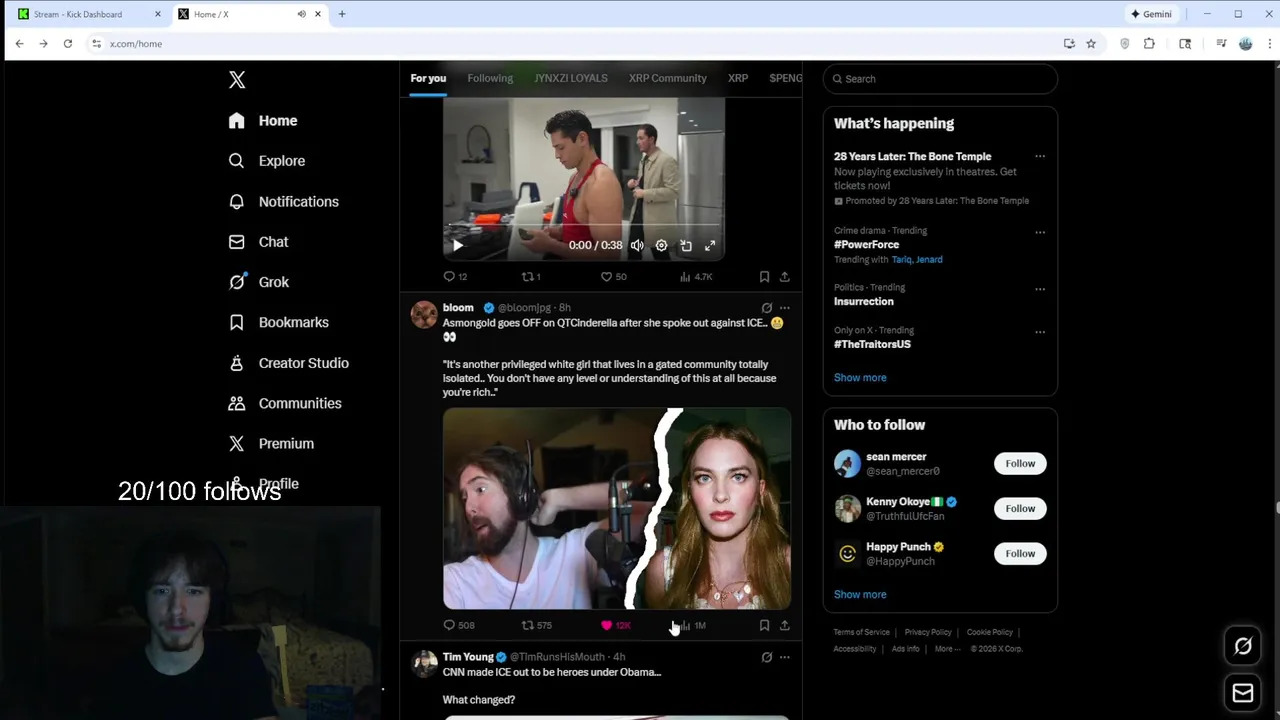Viewport: 1280px width, 720px height.
Task: Open a new browser tab
Action: coord(342,14)
